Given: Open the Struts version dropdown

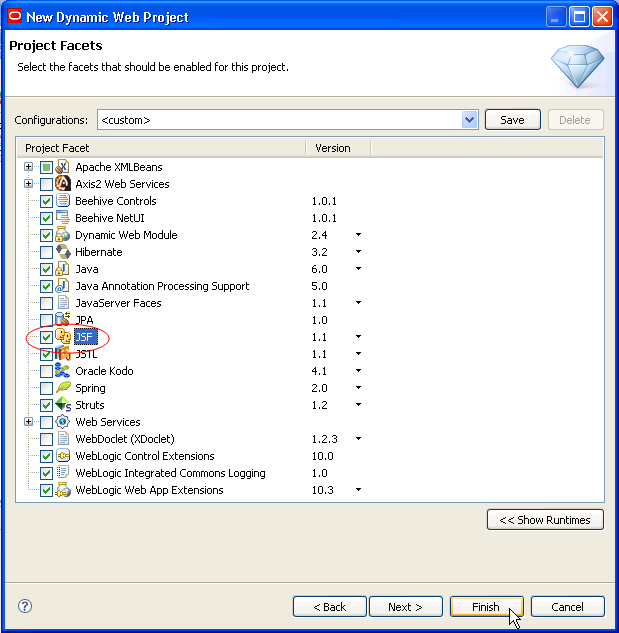Looking at the screenshot, I should tap(358, 405).
